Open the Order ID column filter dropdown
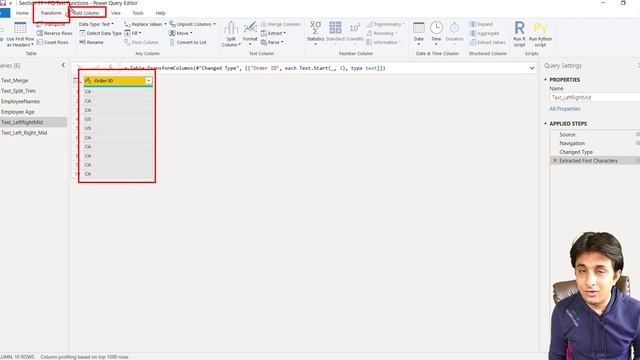Screen dimensions: 640x360 click(x=149, y=81)
